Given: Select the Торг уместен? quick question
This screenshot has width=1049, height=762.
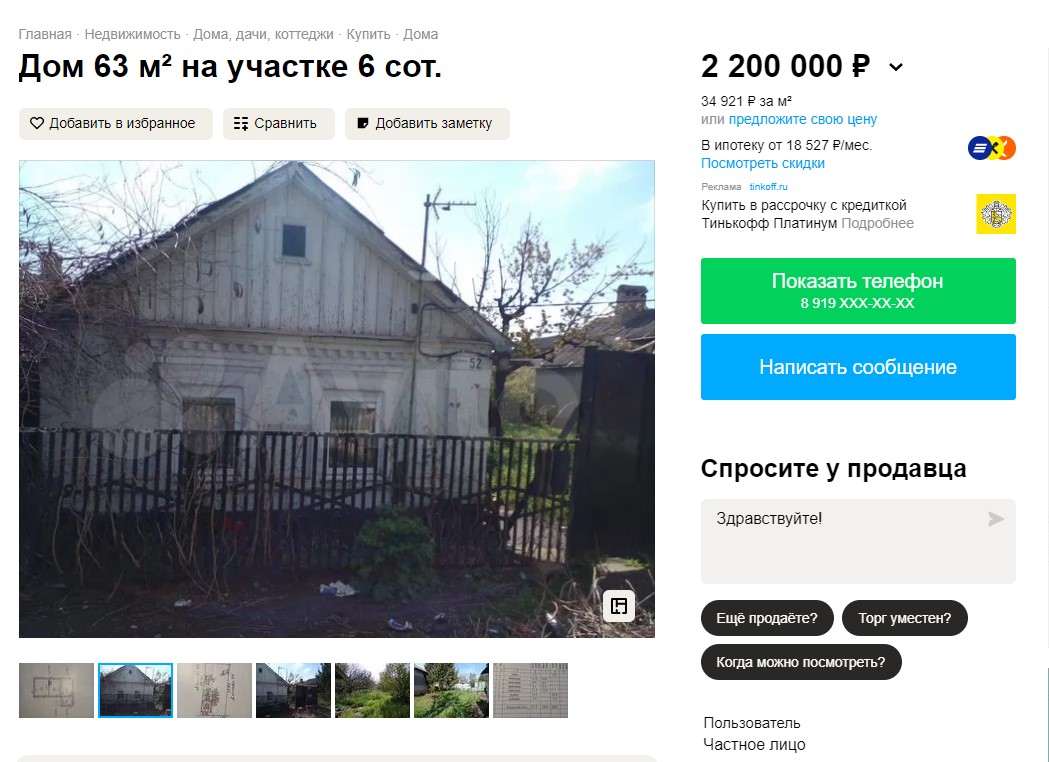Looking at the screenshot, I should (904, 618).
